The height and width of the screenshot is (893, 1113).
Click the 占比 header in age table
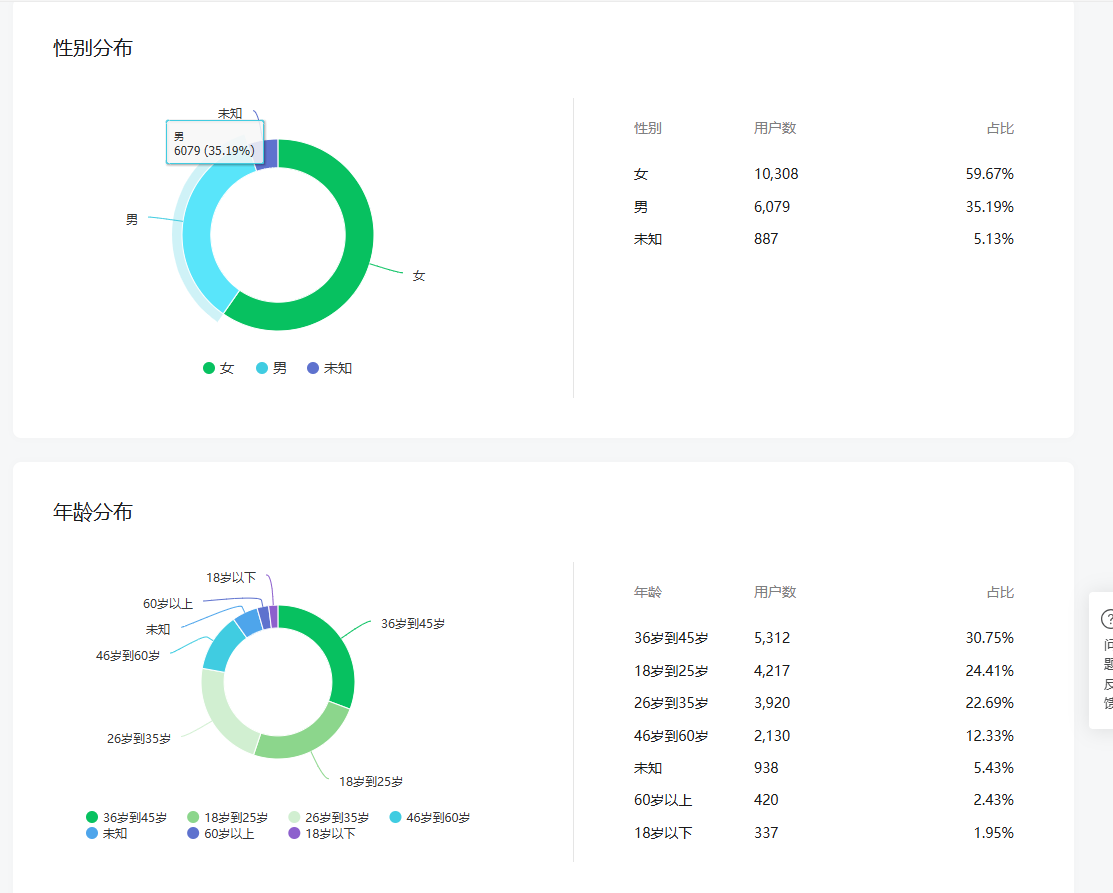coord(1000,592)
